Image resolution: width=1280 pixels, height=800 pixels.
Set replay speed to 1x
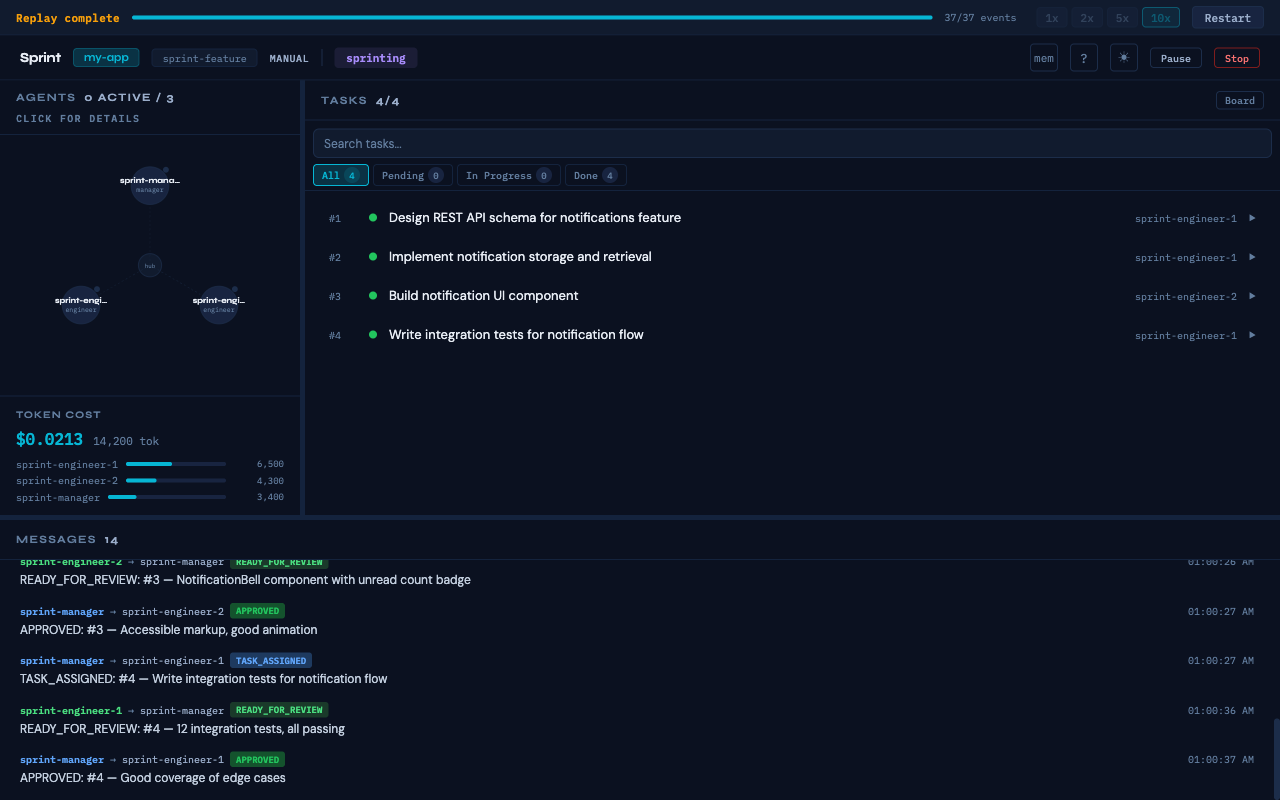tap(1052, 18)
